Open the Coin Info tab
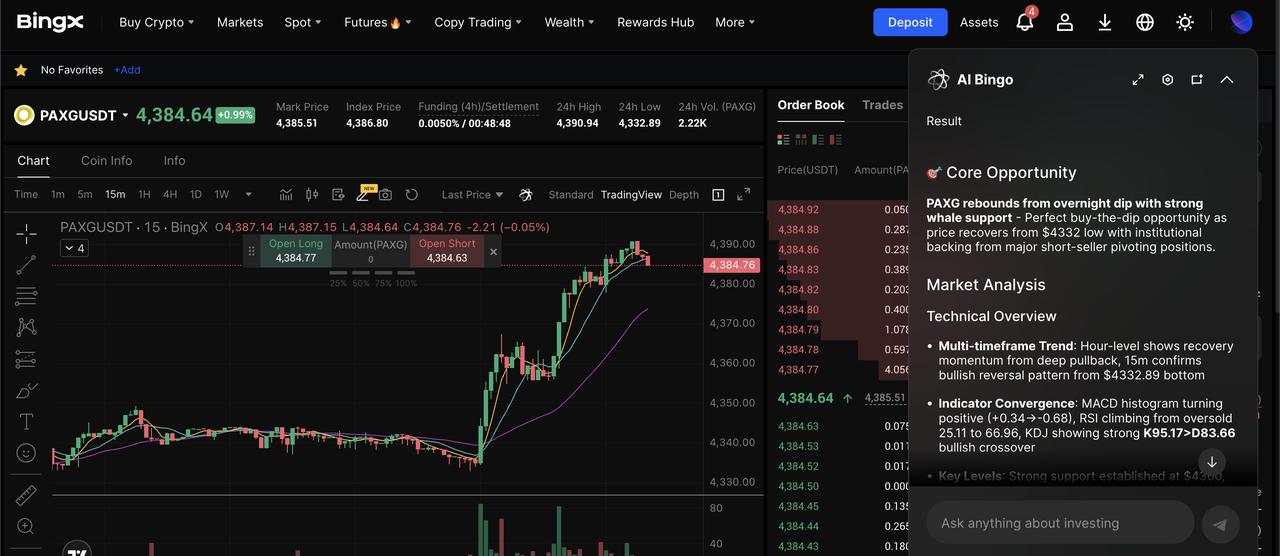 coord(106,161)
